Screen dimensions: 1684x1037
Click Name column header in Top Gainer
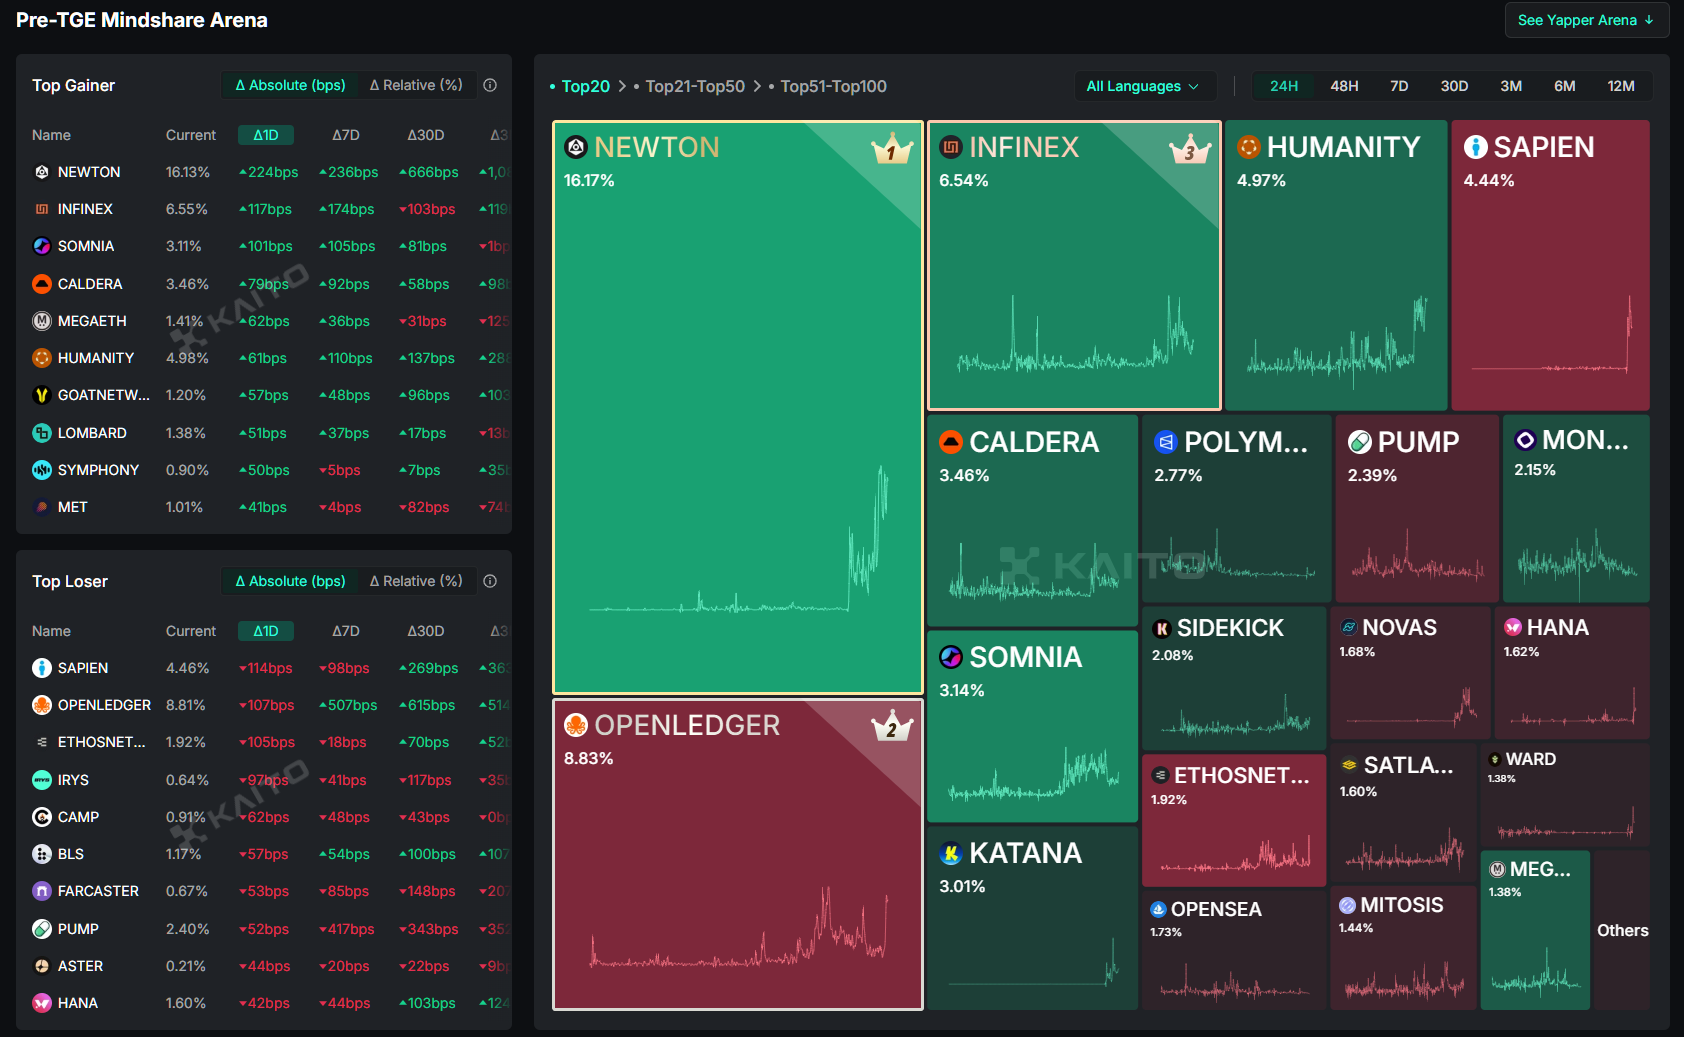[x=51, y=135]
